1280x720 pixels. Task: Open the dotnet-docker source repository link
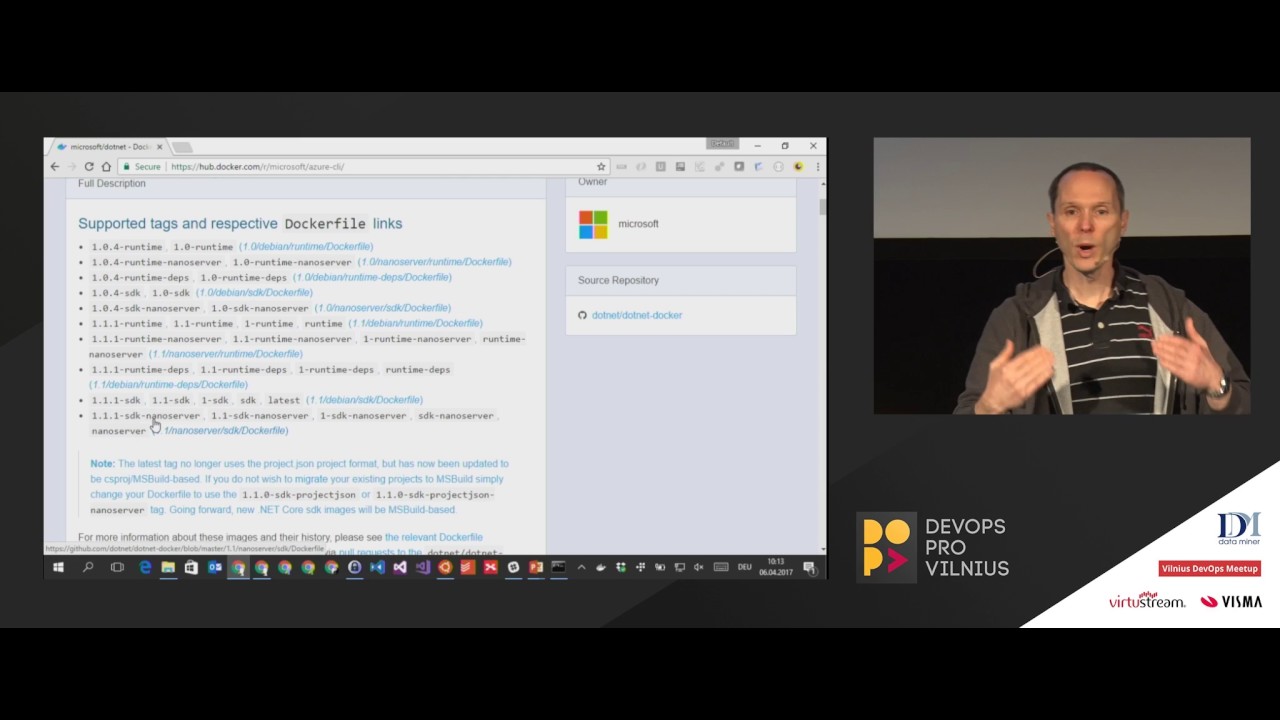[637, 315]
